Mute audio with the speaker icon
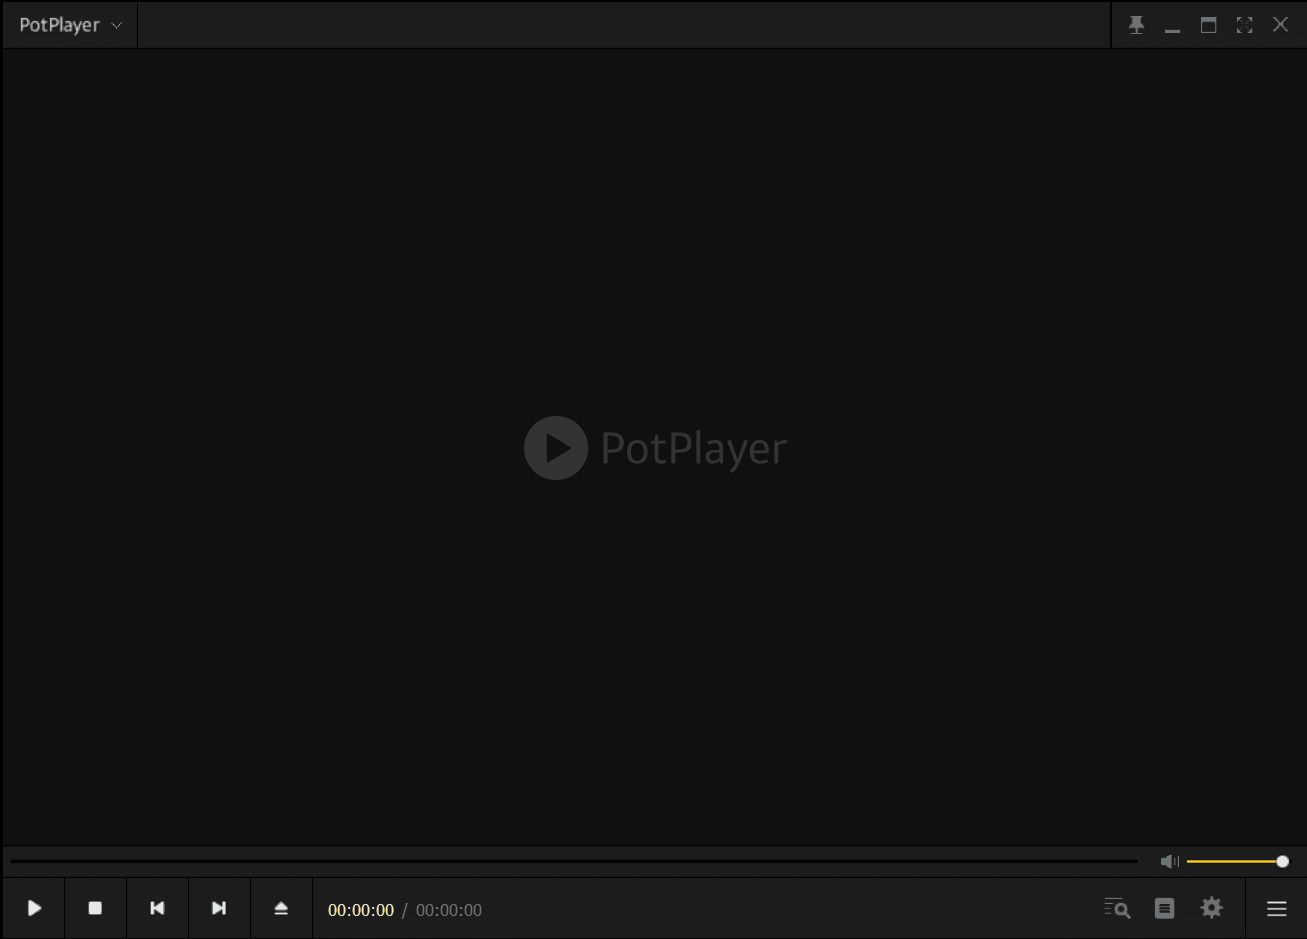The height and width of the screenshot is (939, 1307). click(x=1169, y=861)
